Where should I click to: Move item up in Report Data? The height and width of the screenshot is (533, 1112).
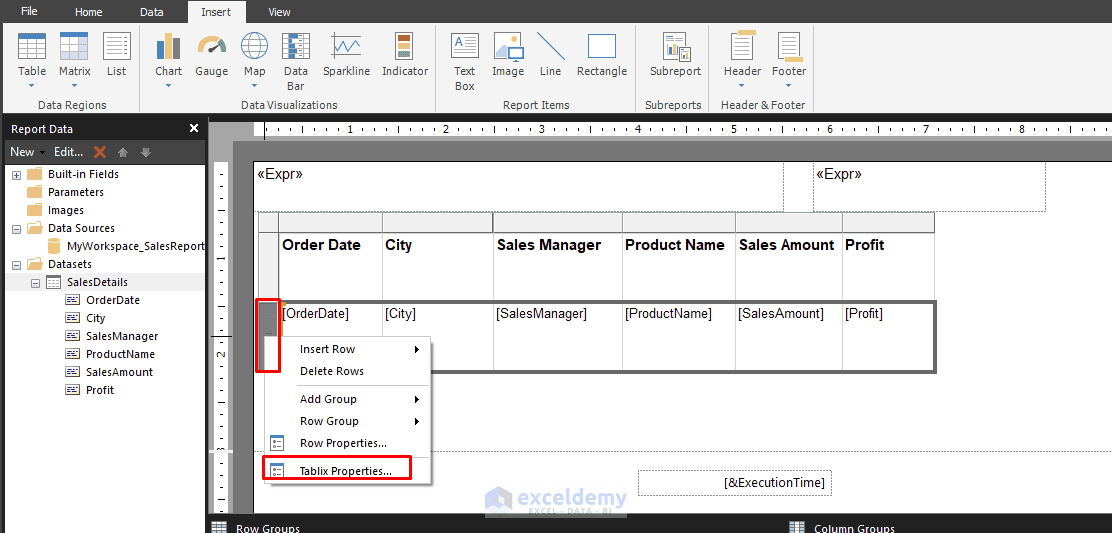(123, 152)
